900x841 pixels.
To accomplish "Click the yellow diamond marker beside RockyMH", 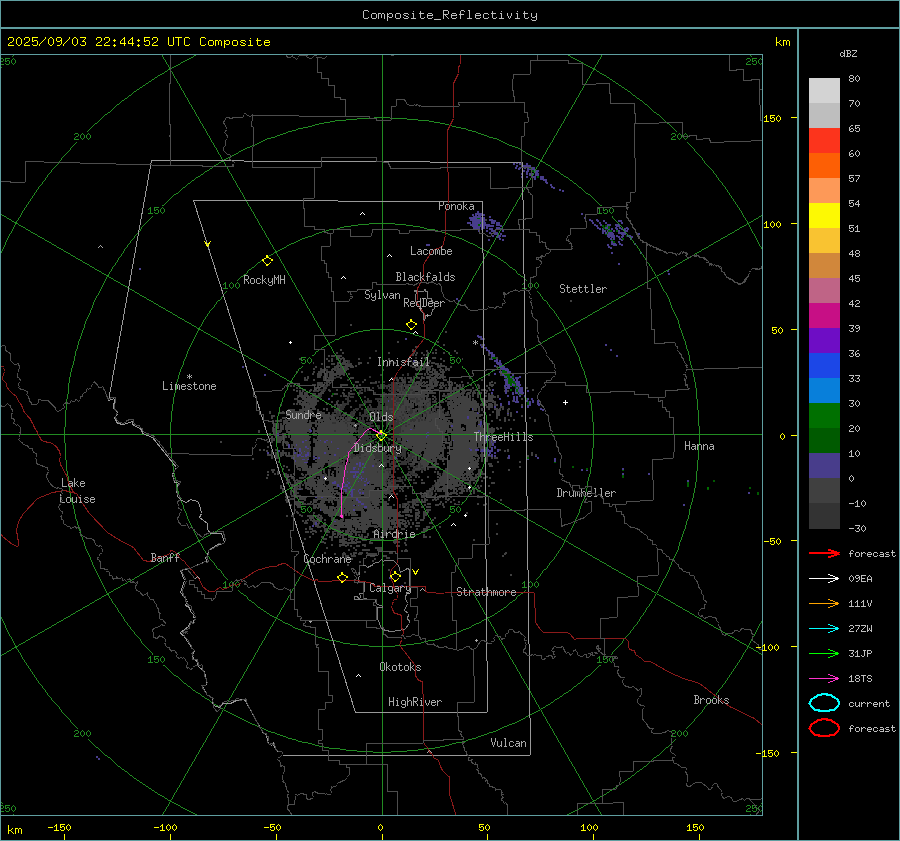I will click(x=267, y=261).
